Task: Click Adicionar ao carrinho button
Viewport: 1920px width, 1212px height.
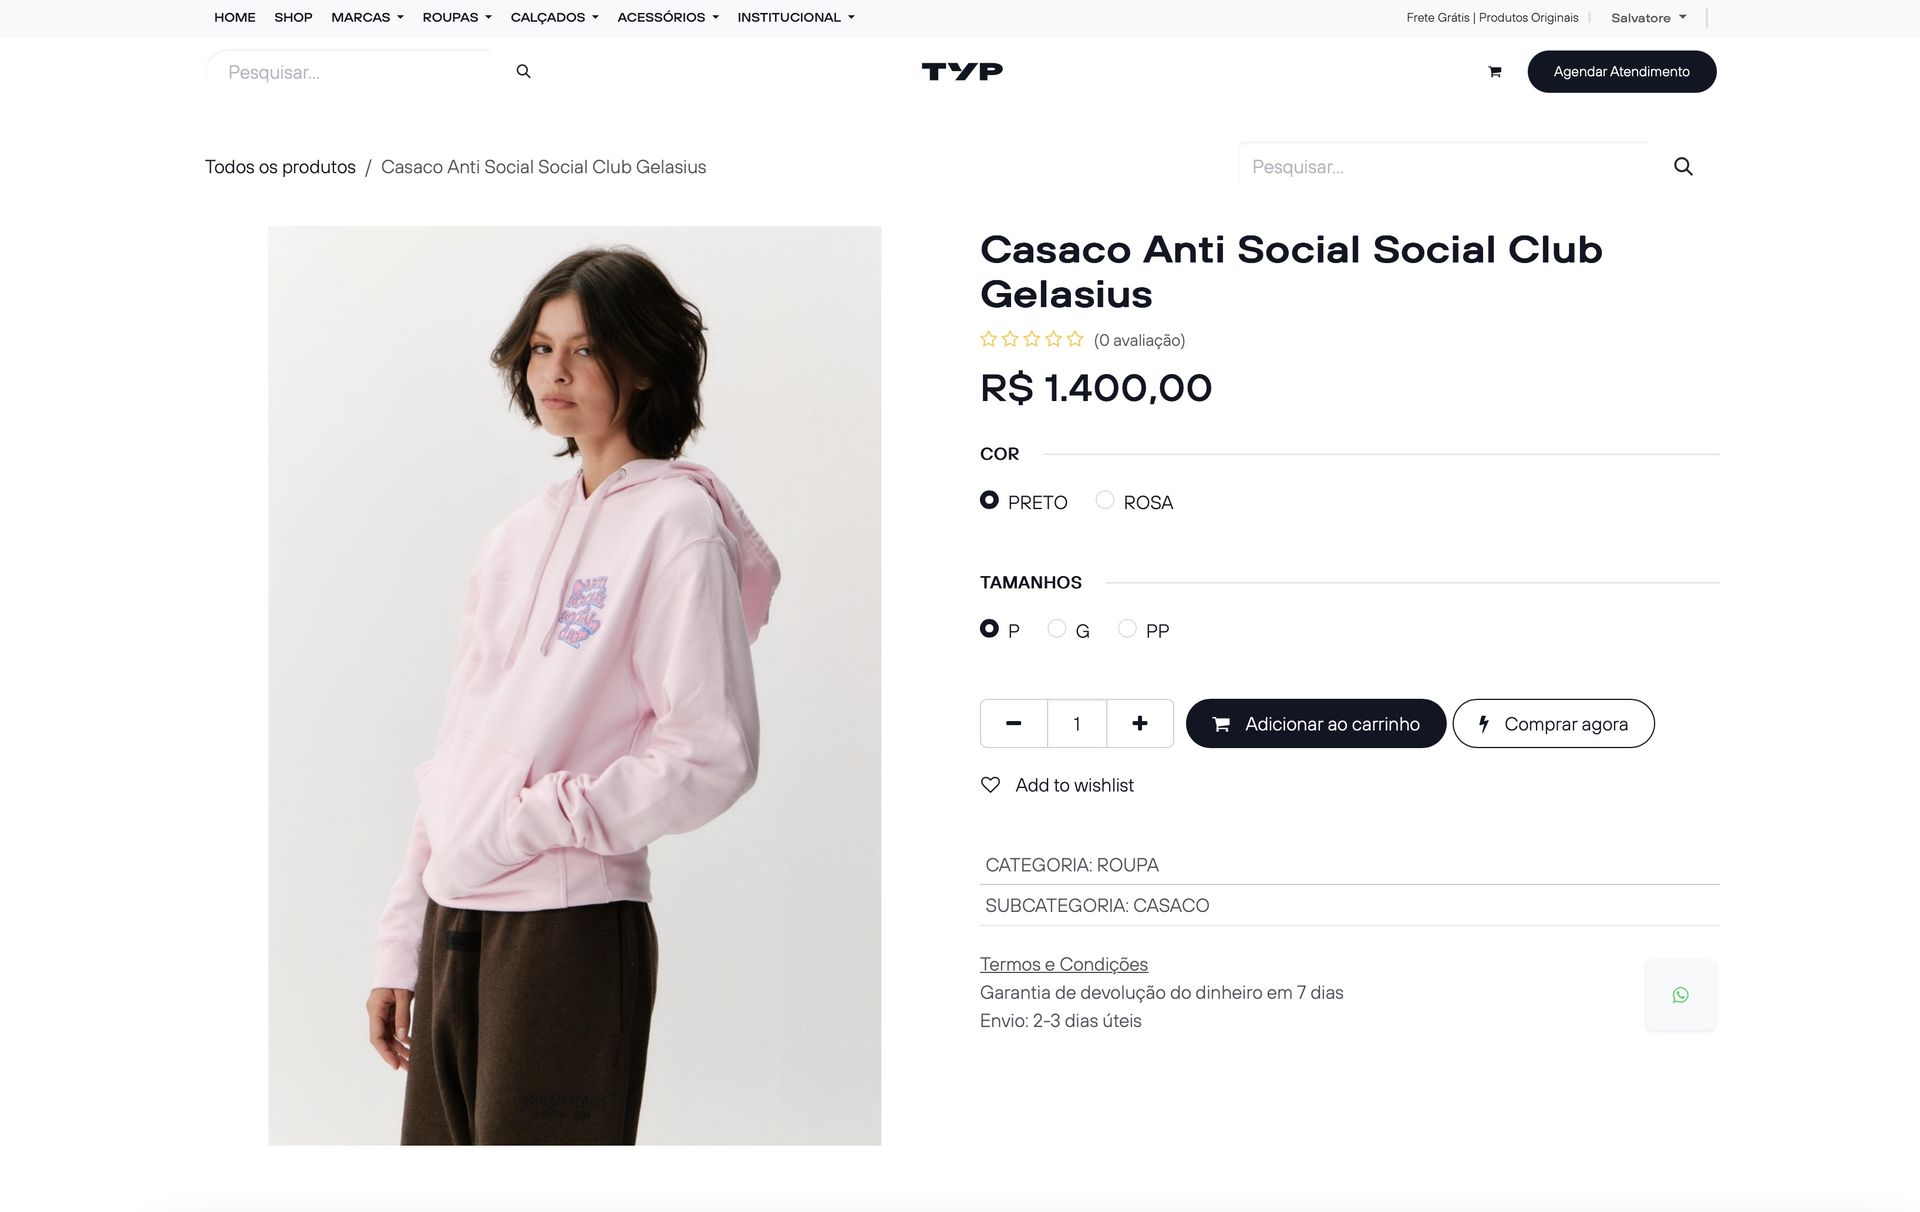Action: point(1316,723)
